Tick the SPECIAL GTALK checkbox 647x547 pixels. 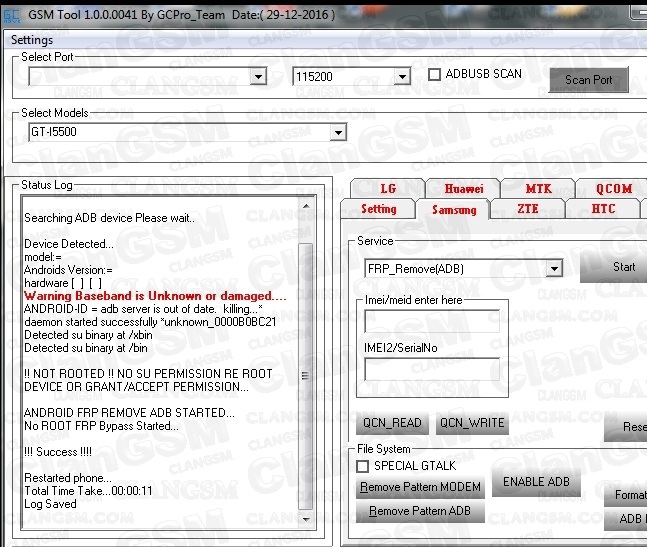coord(362,466)
